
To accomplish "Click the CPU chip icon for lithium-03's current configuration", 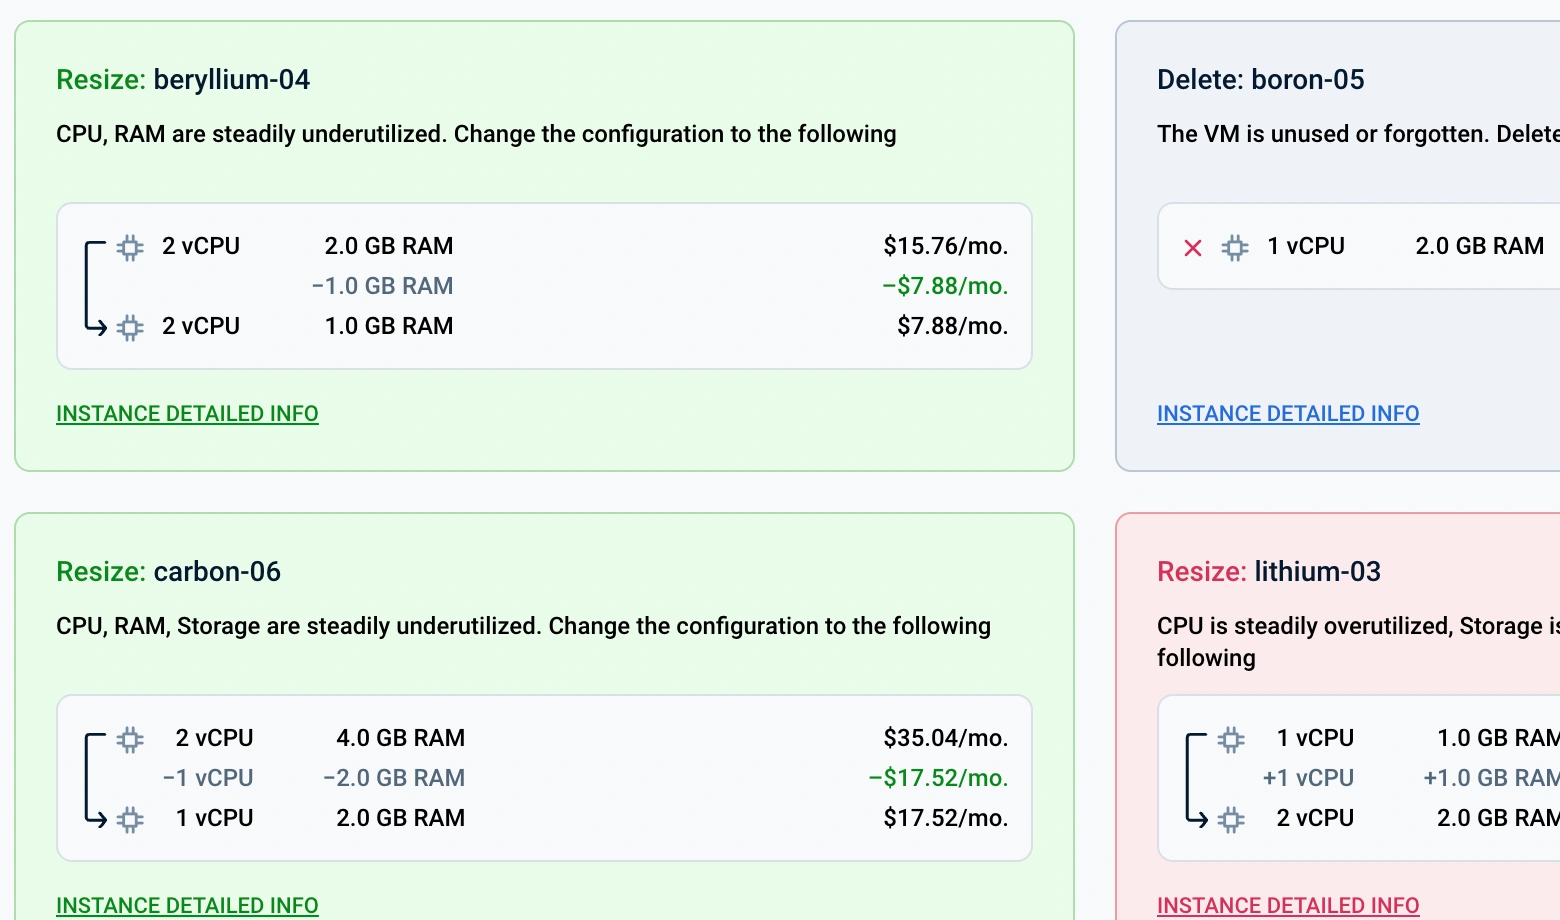I will point(1231,739).
